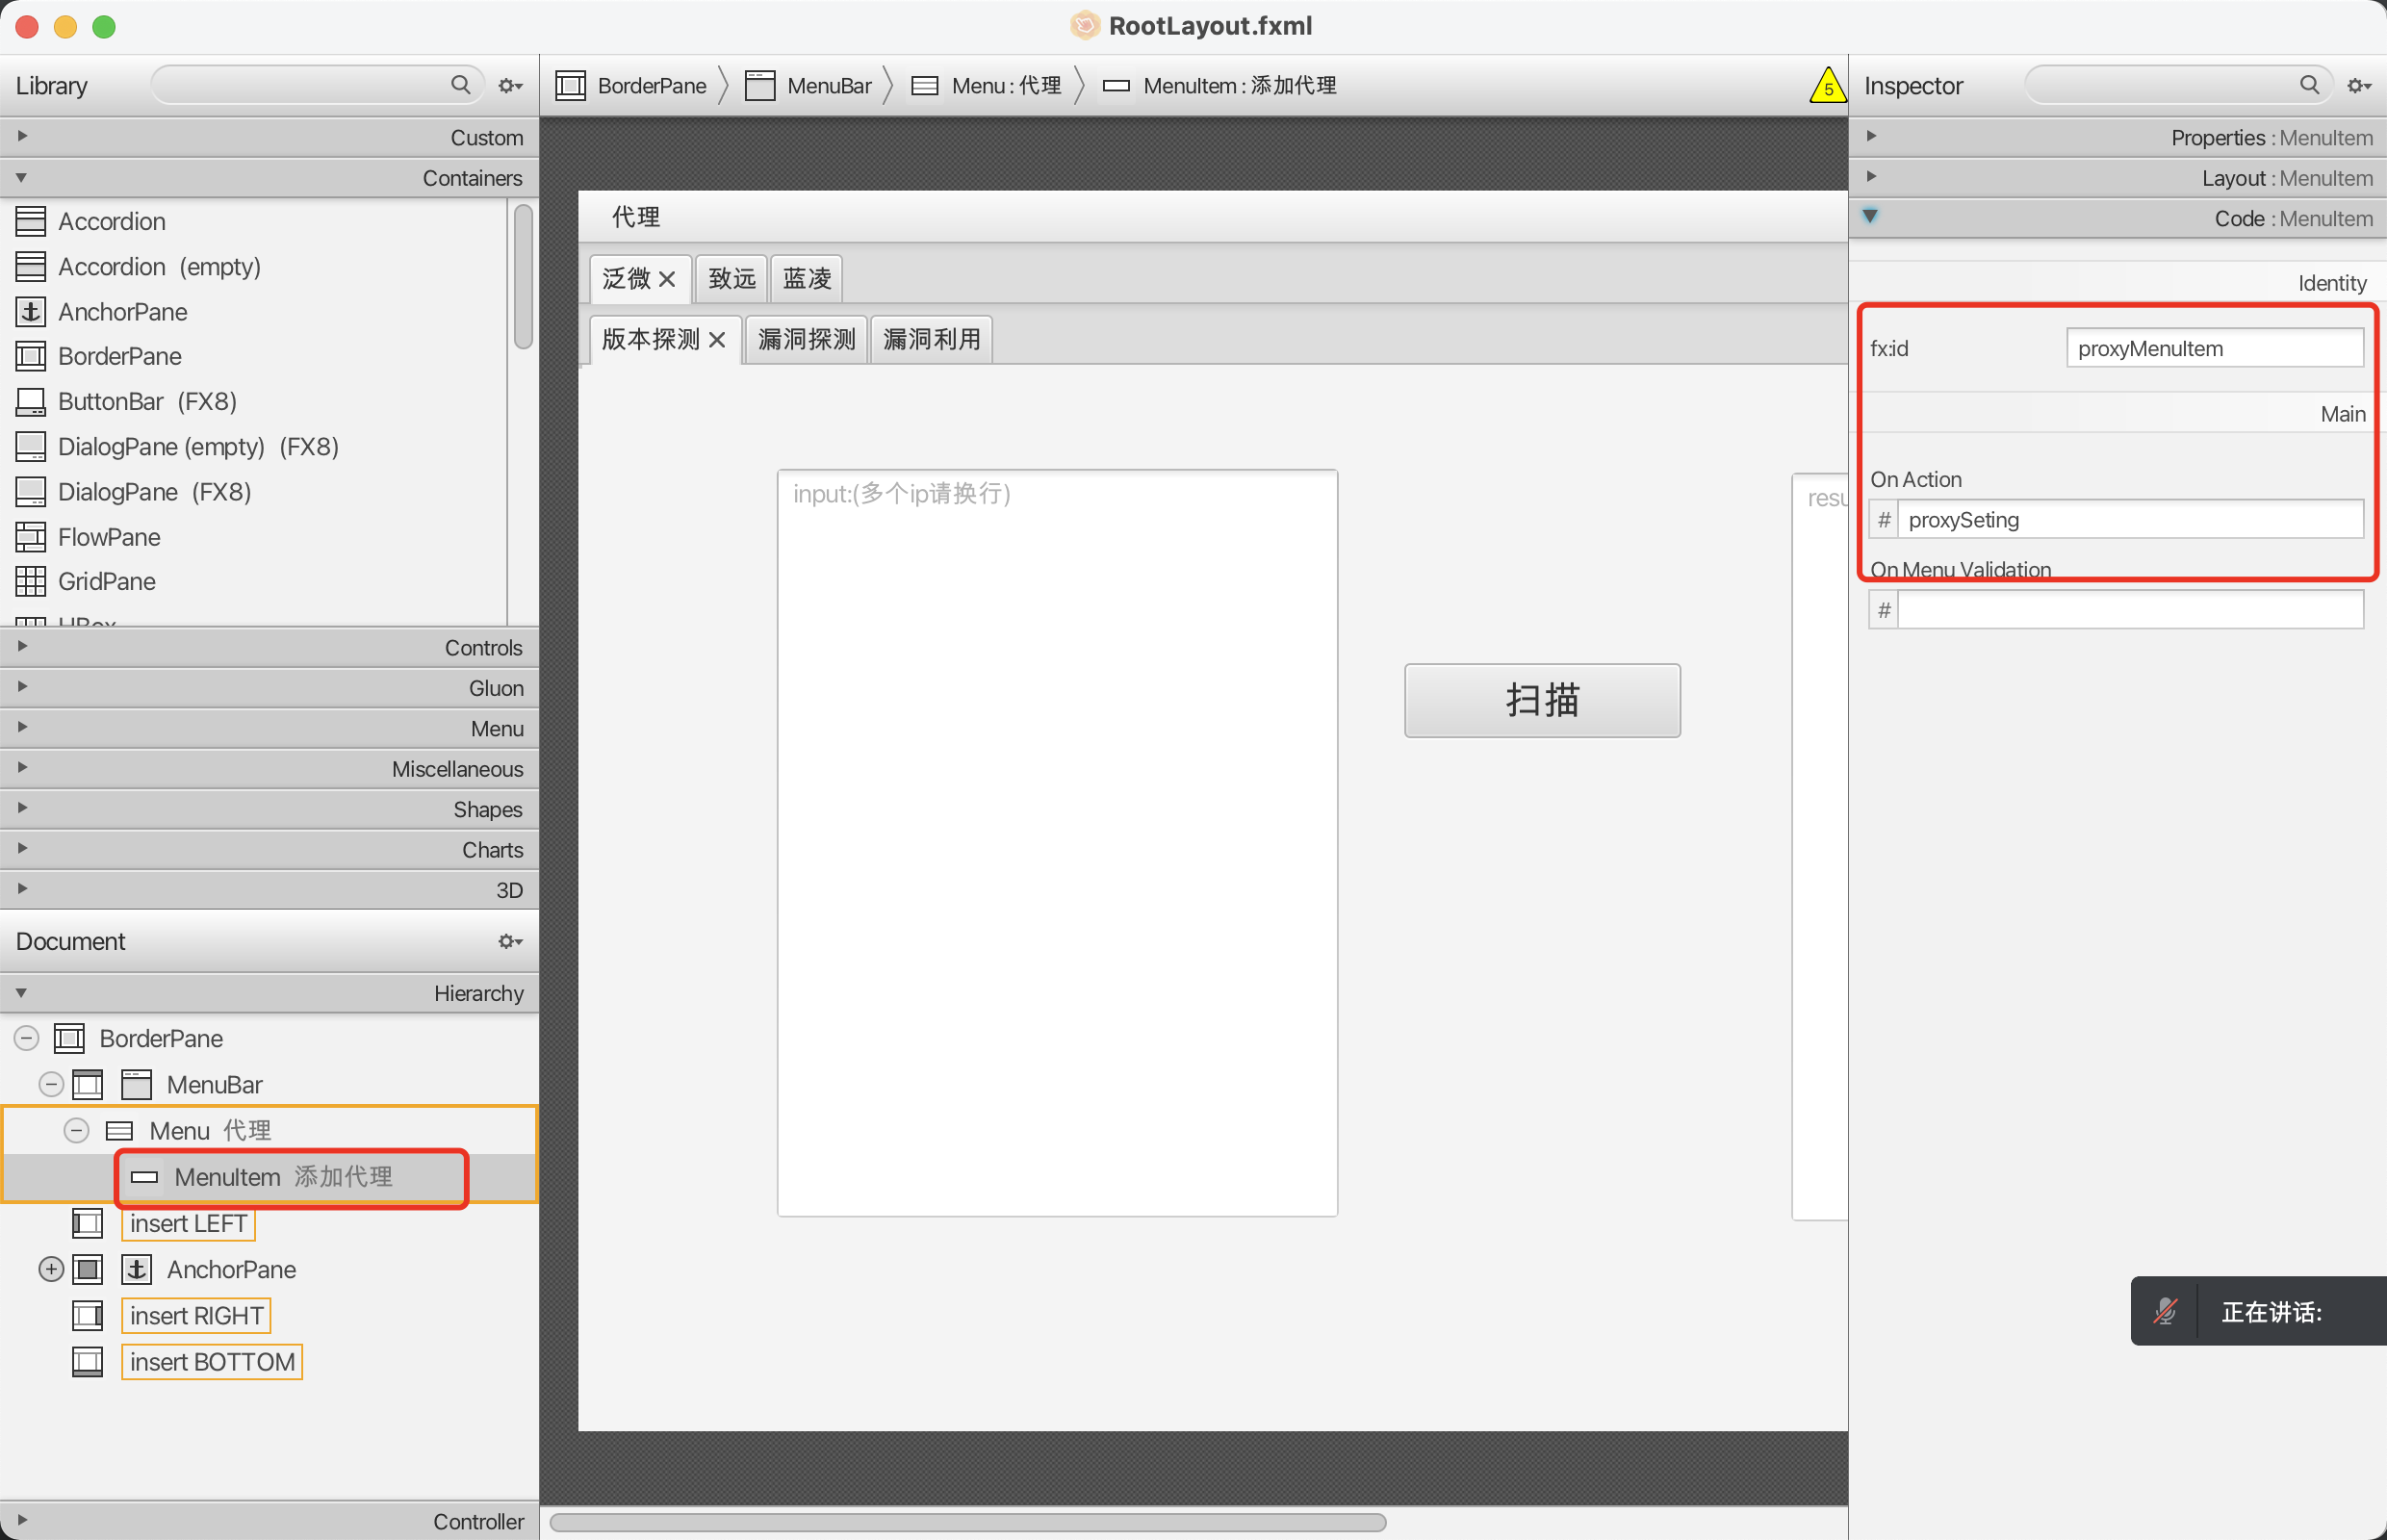
Task: Click the On Menu Validation field
Action: pos(2130,610)
